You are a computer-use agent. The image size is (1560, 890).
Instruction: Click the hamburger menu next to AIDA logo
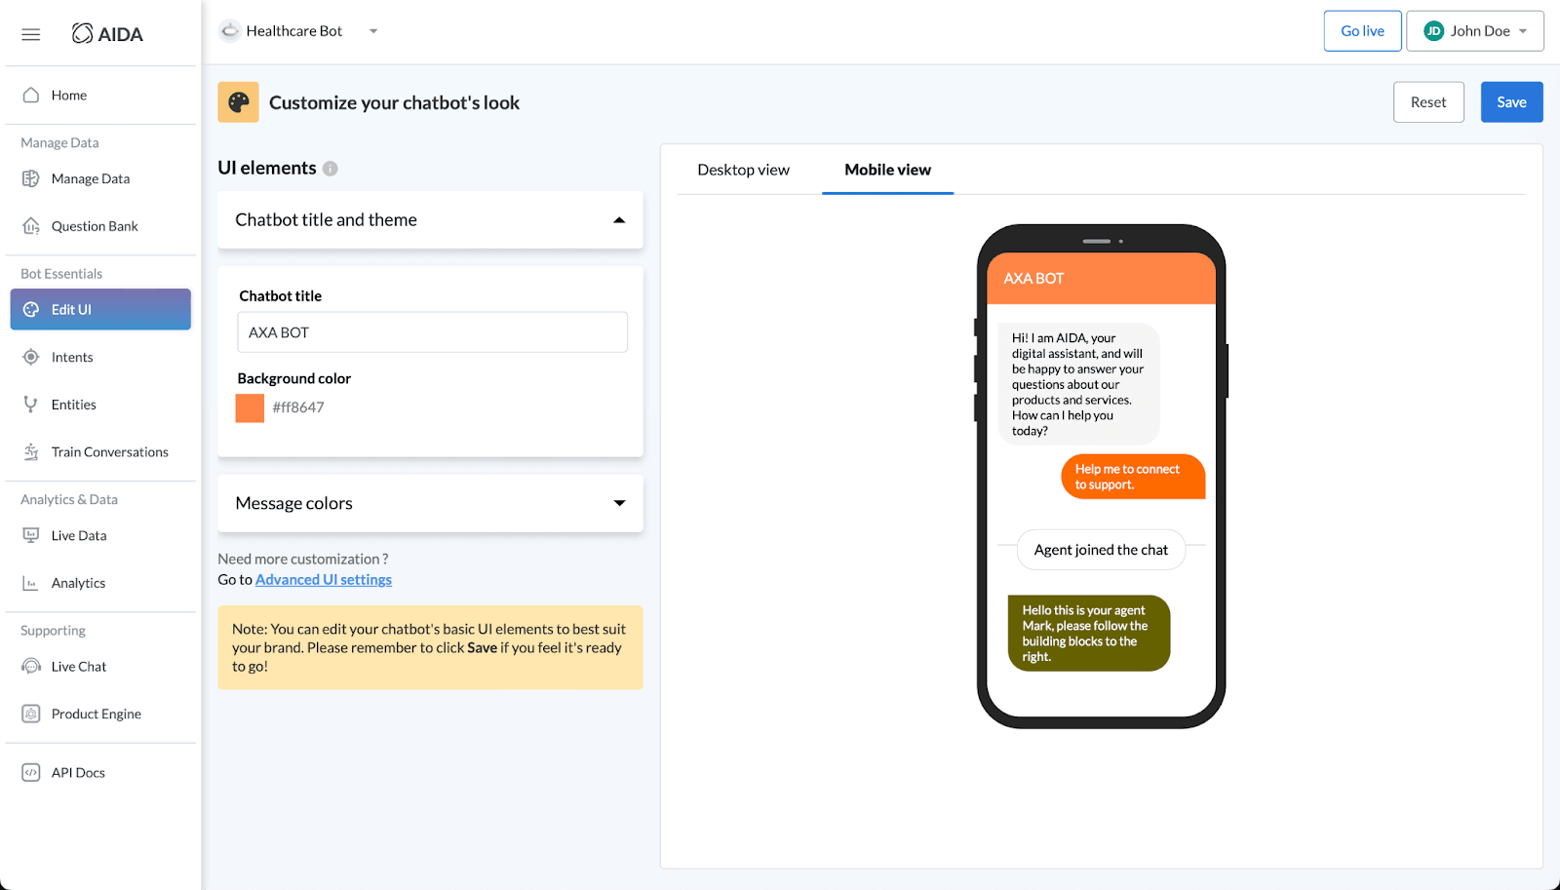pos(30,33)
